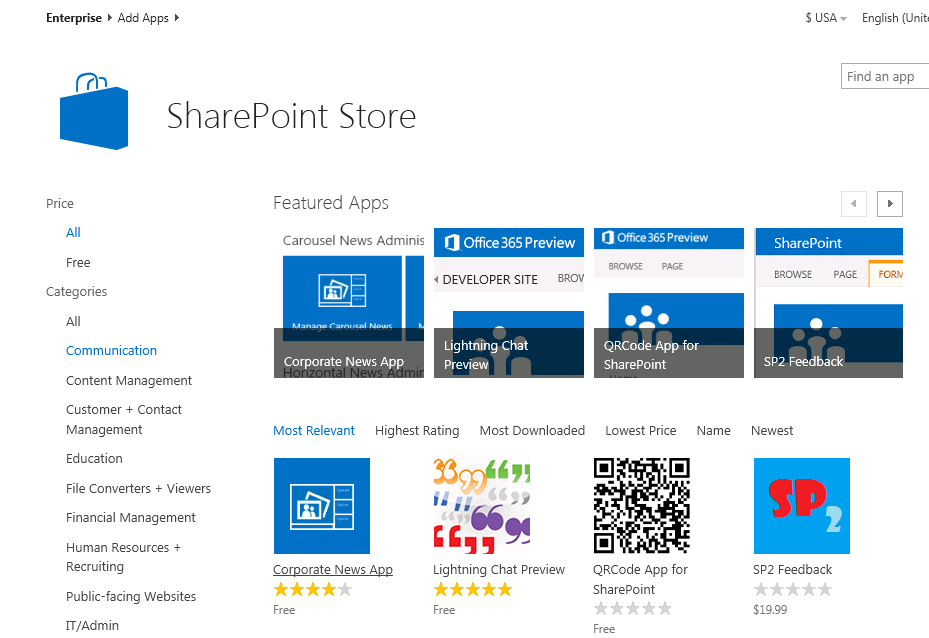Open Lightning Chat Preview featured banner
Screen dimensions: 929x638
point(509,303)
